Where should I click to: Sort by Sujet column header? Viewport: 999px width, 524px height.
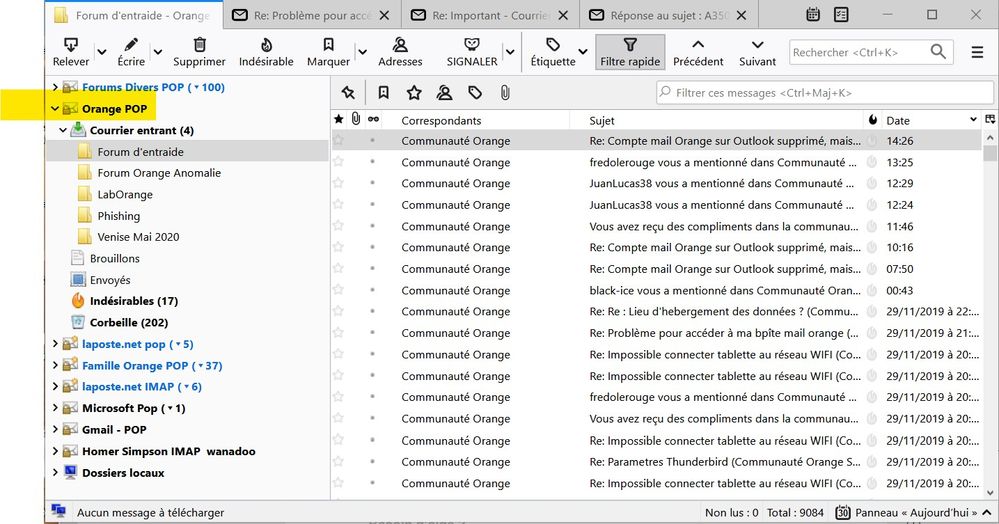[x=716, y=120]
